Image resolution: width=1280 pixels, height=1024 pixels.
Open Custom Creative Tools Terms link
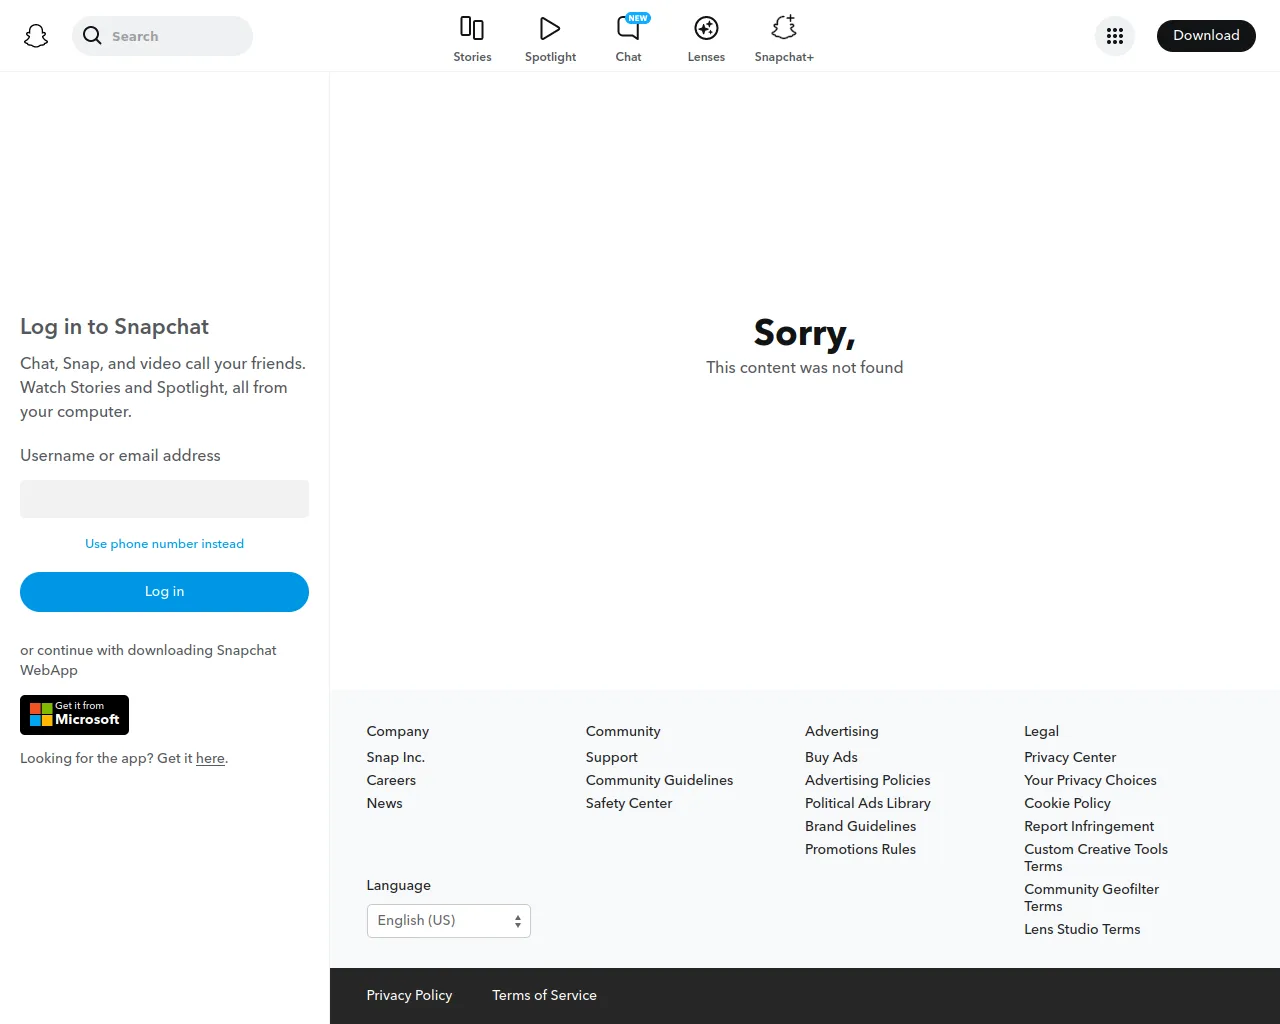point(1096,858)
